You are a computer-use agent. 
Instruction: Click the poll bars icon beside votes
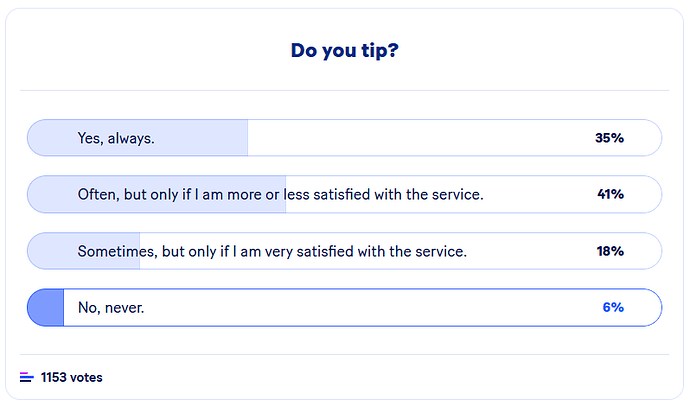click(x=26, y=377)
